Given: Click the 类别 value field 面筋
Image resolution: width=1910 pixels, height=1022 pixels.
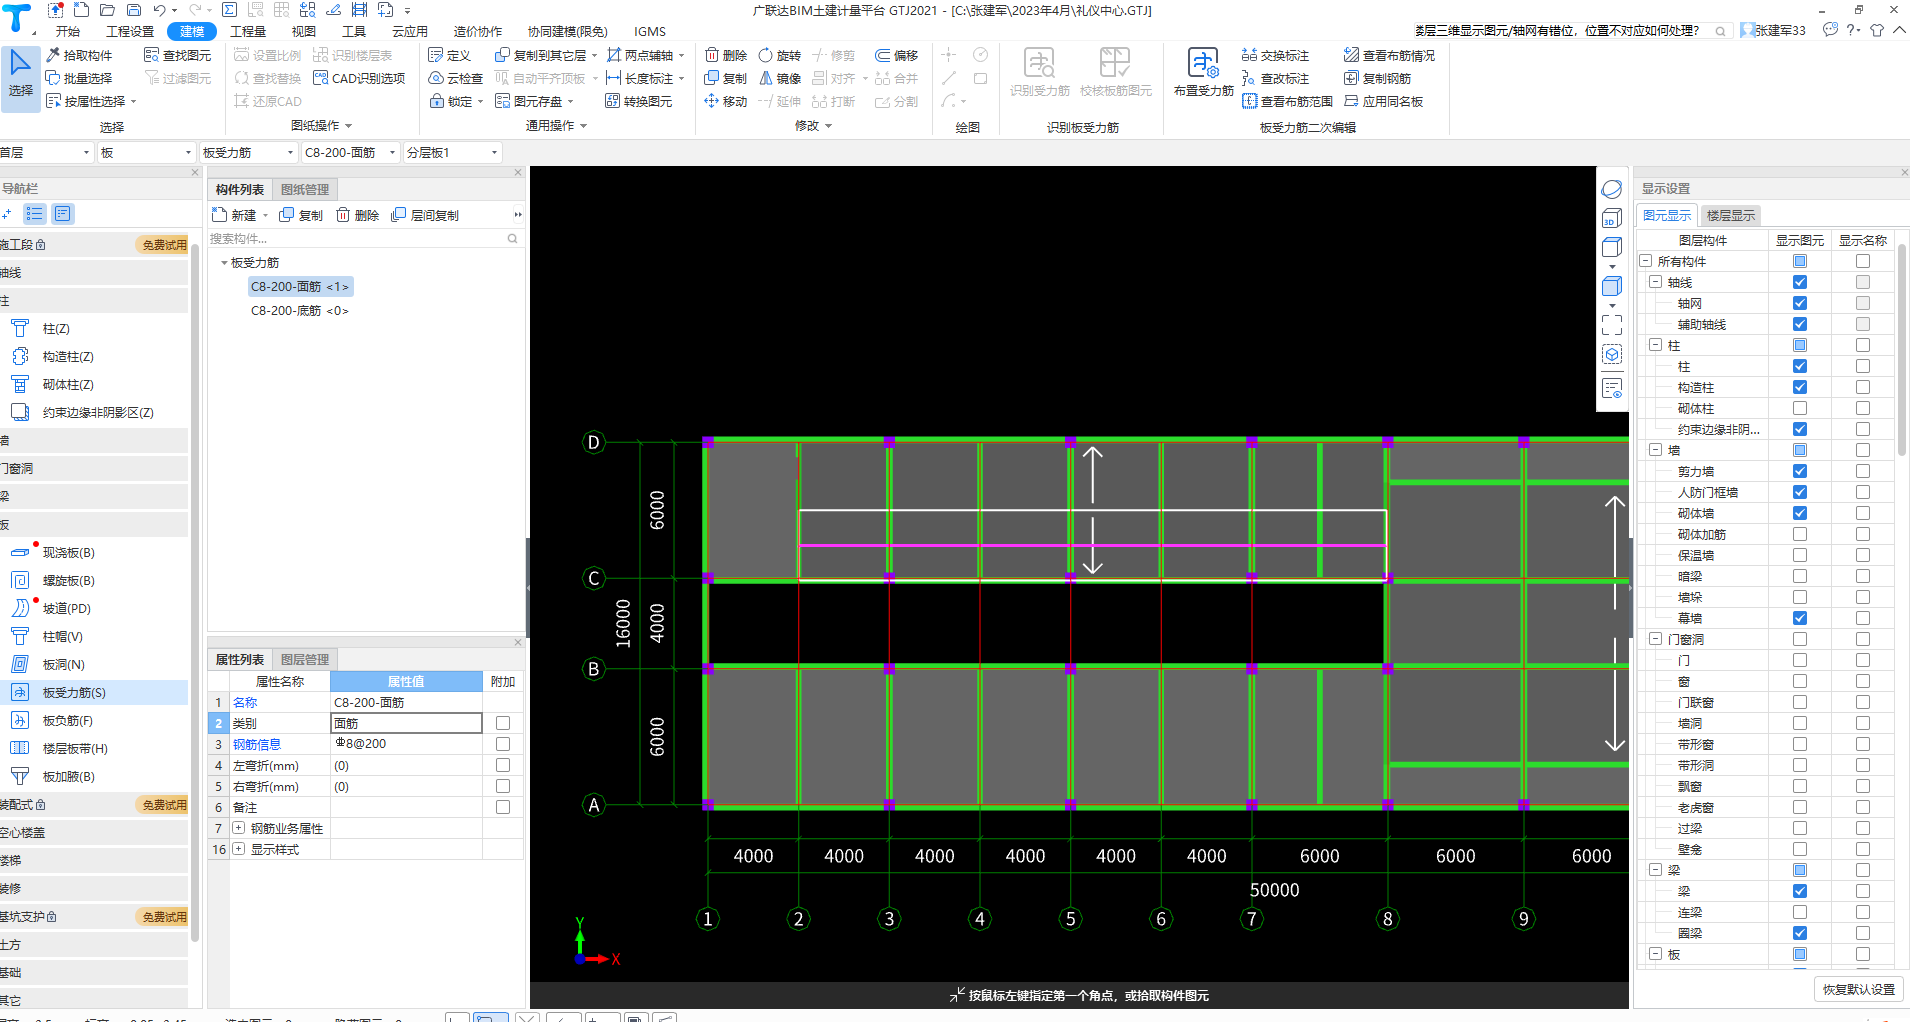Looking at the screenshot, I should coord(406,723).
